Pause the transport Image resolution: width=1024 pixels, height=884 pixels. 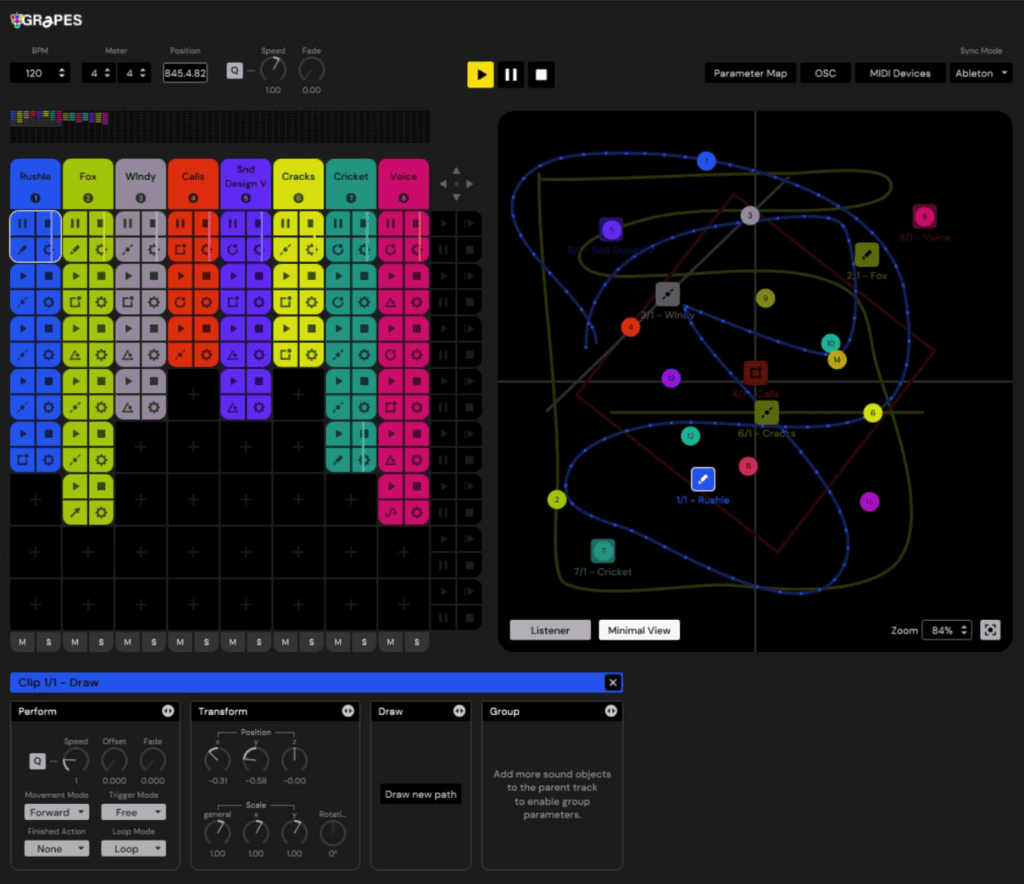[511, 74]
